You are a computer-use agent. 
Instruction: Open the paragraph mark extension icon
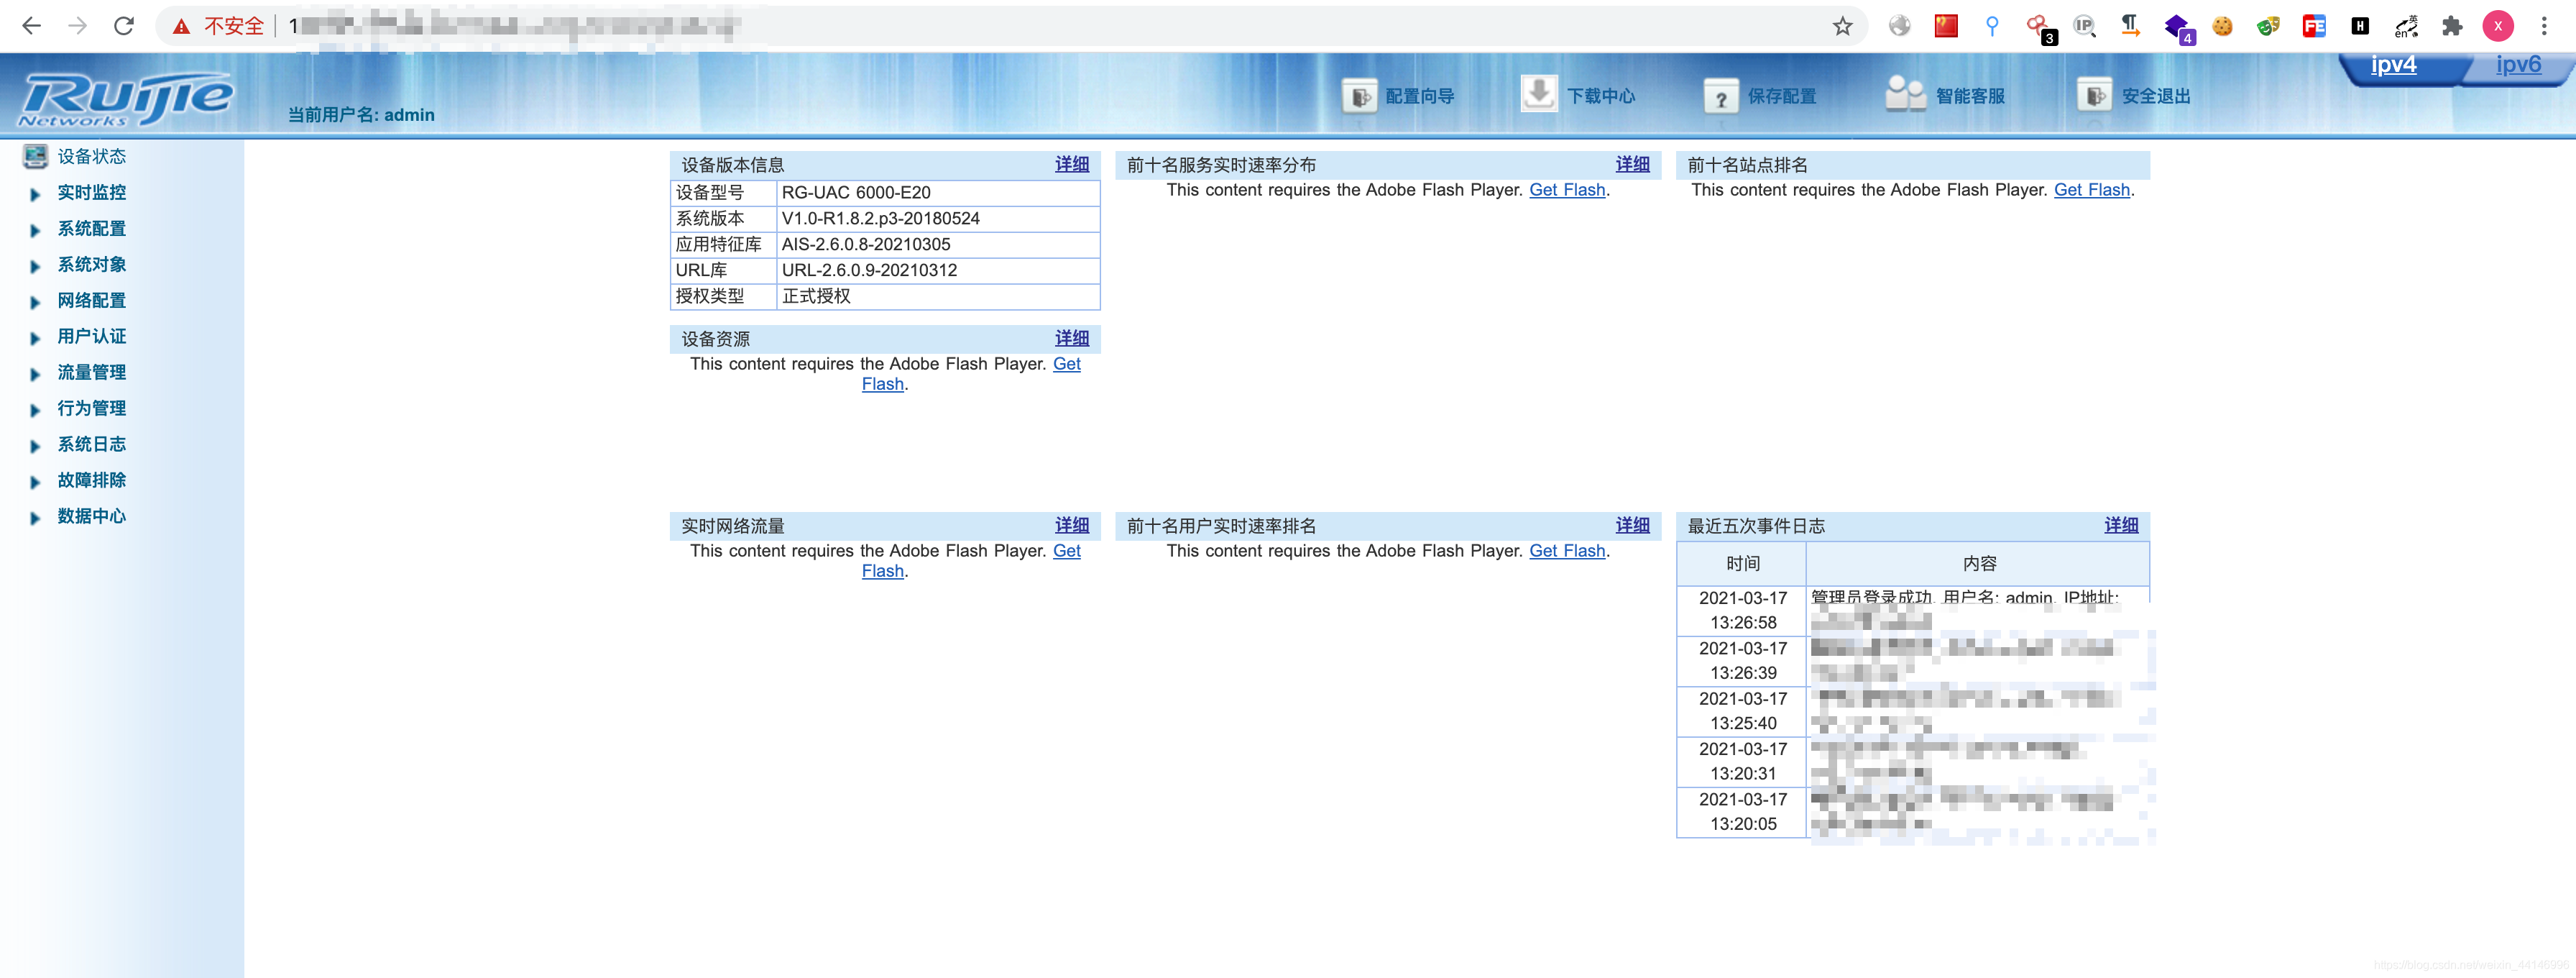pos(2130,26)
